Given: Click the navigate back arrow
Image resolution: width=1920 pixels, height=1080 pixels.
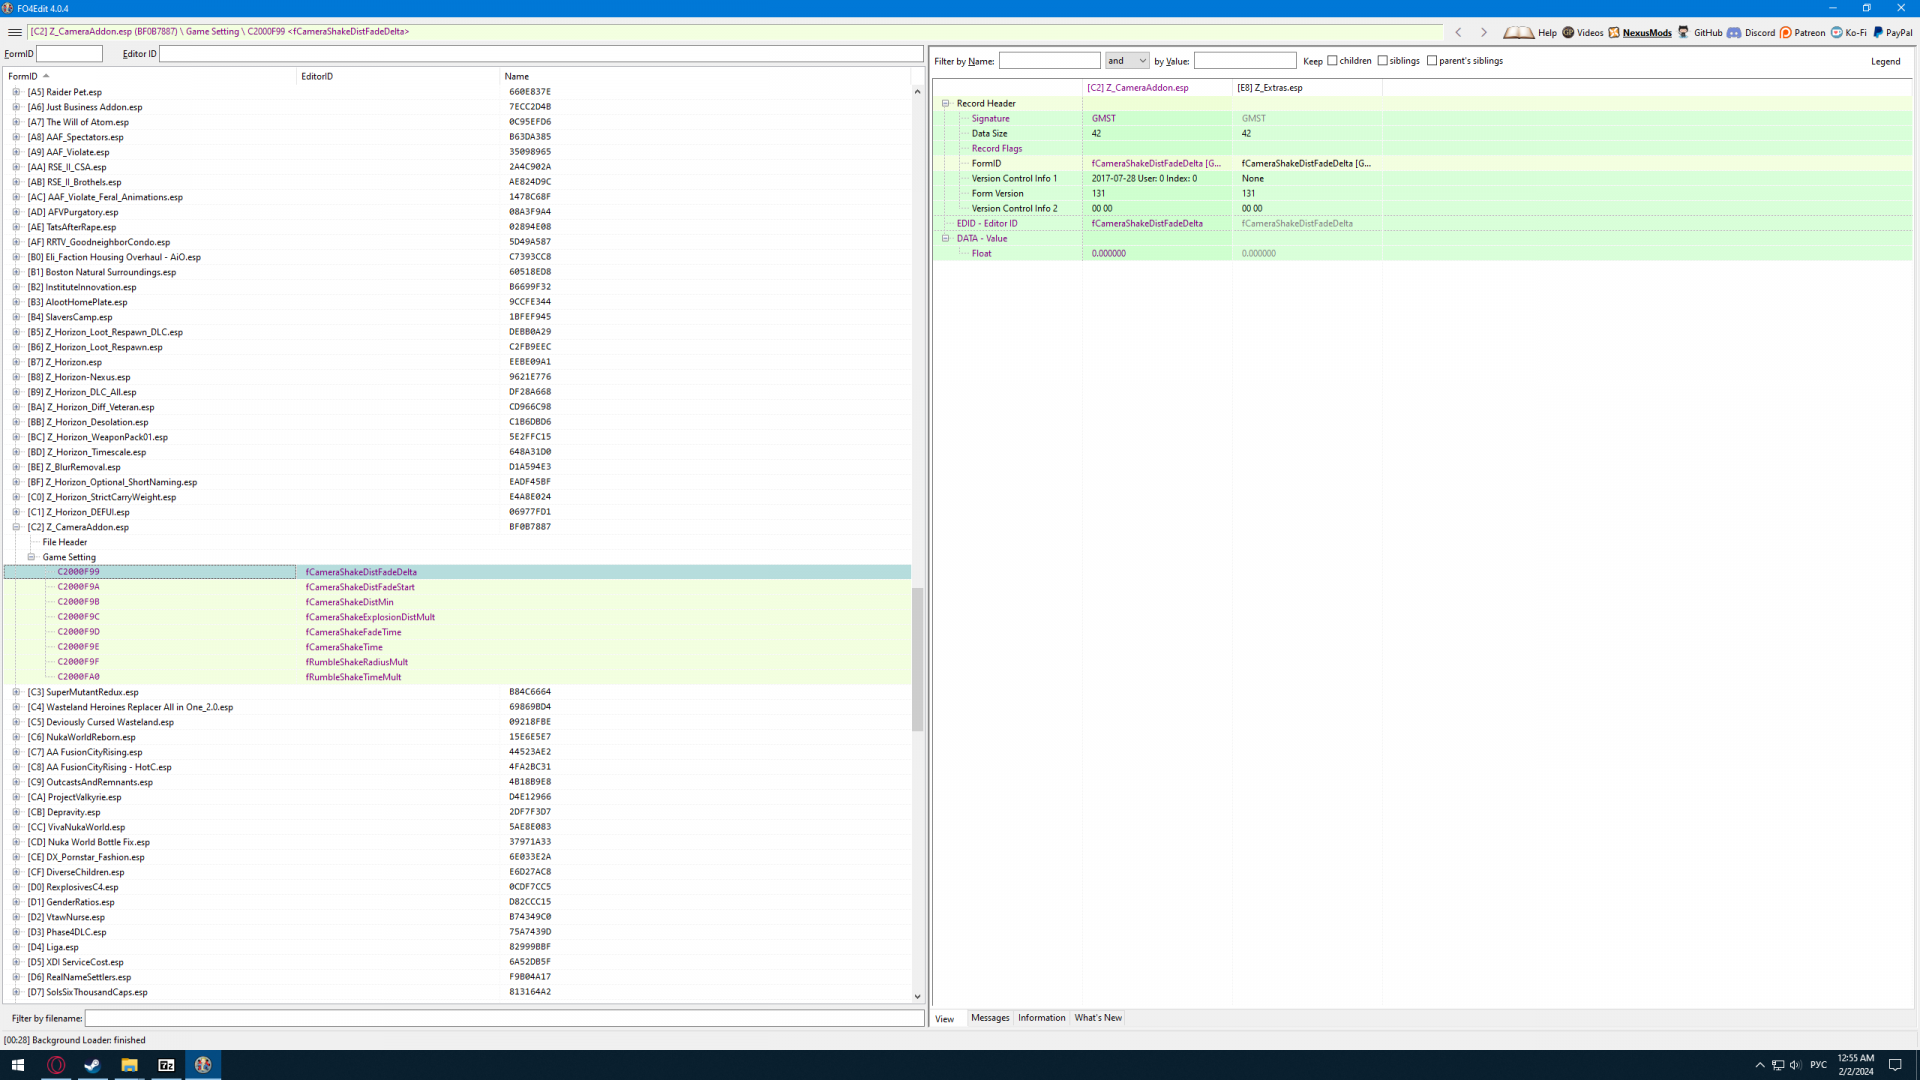Looking at the screenshot, I should click(x=1458, y=32).
